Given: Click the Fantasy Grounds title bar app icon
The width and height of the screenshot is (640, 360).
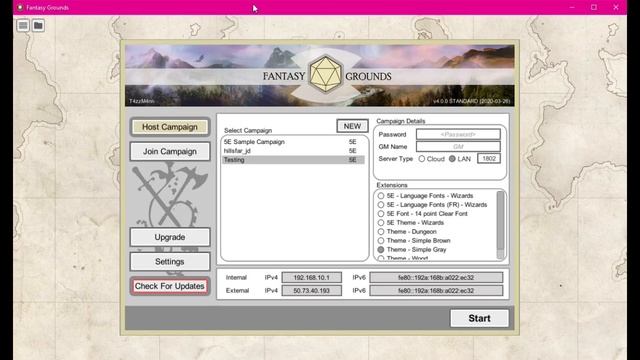Looking at the screenshot, I should pos(20,7).
